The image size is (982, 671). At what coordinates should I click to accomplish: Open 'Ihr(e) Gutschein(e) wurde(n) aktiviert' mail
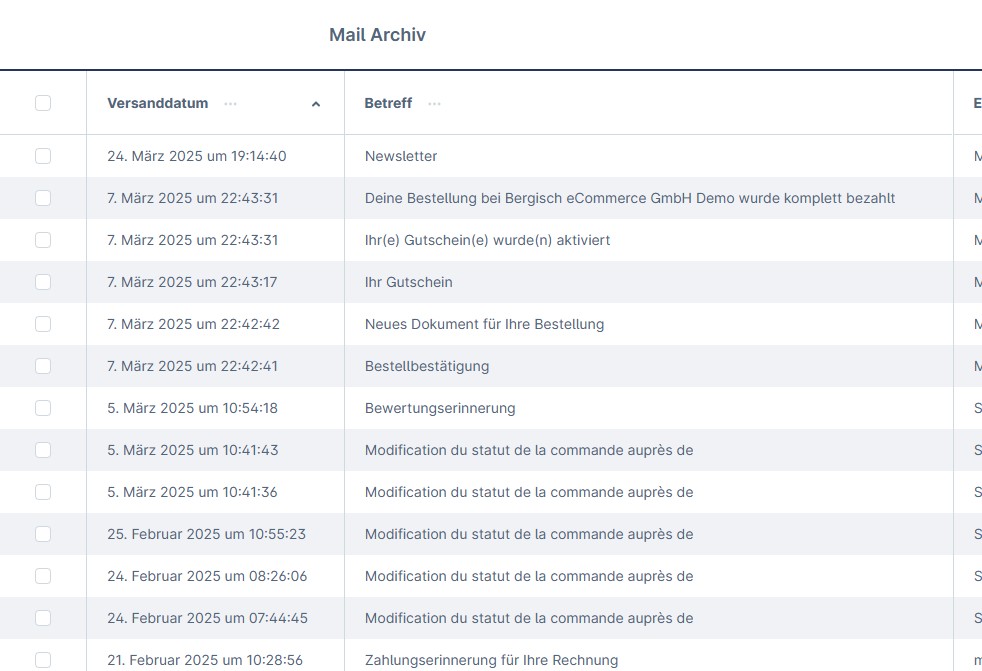pyautogui.click(x=487, y=240)
